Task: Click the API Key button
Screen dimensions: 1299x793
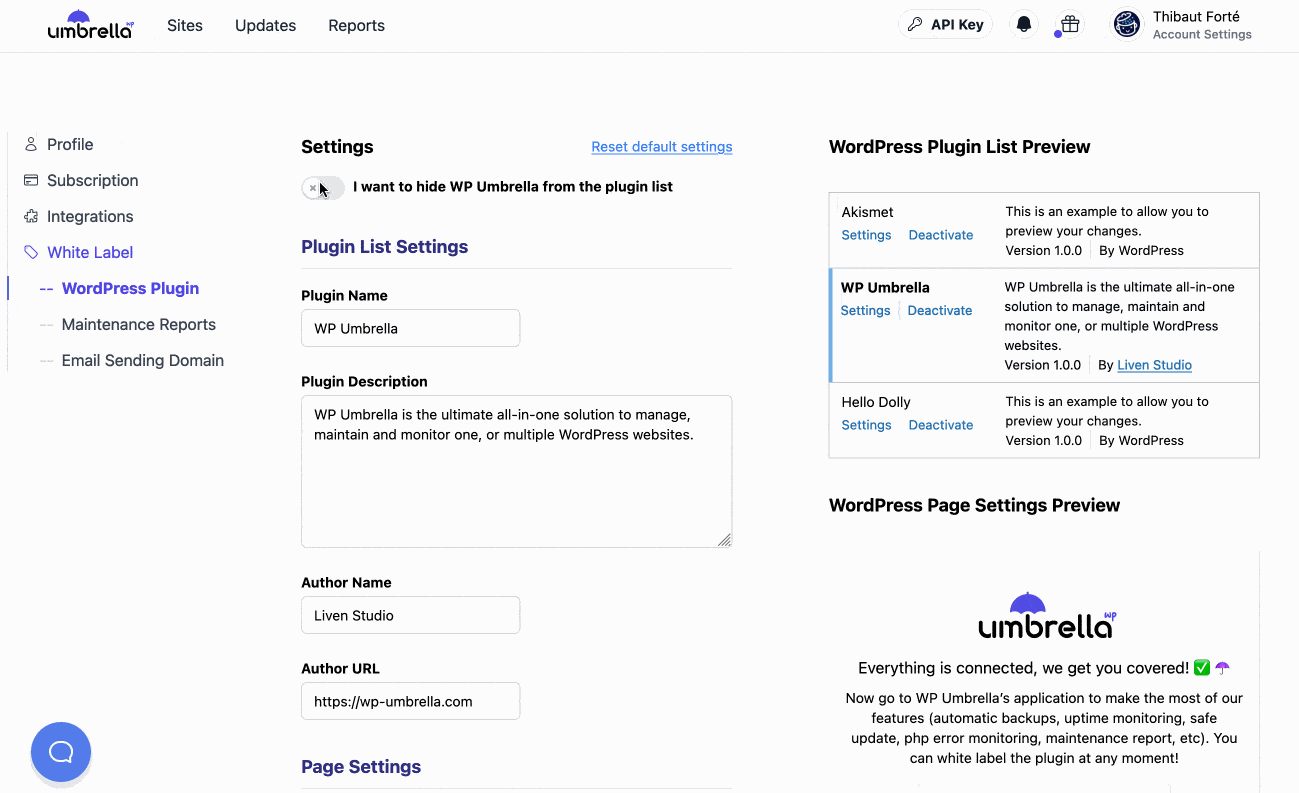Action: click(x=945, y=25)
